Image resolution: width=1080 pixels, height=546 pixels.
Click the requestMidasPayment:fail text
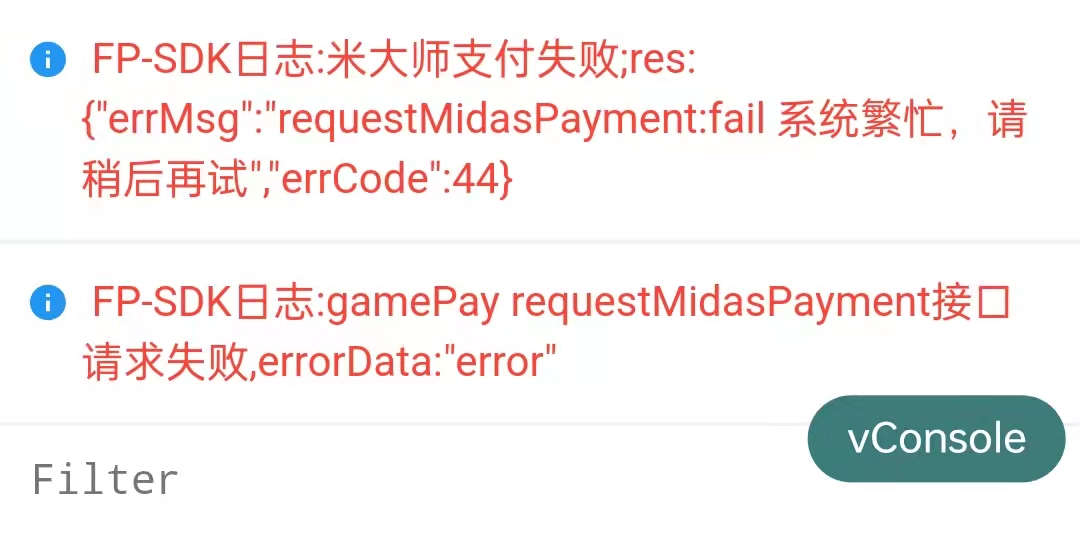coord(521,121)
